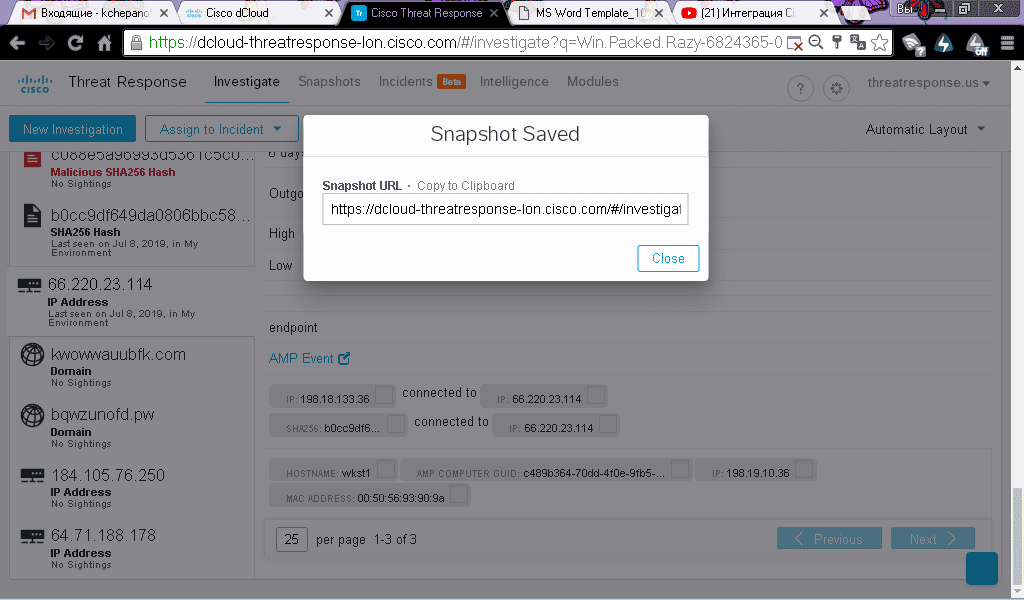The height and width of the screenshot is (600, 1024).
Task: Click the Cisco logo
Action: [35, 83]
